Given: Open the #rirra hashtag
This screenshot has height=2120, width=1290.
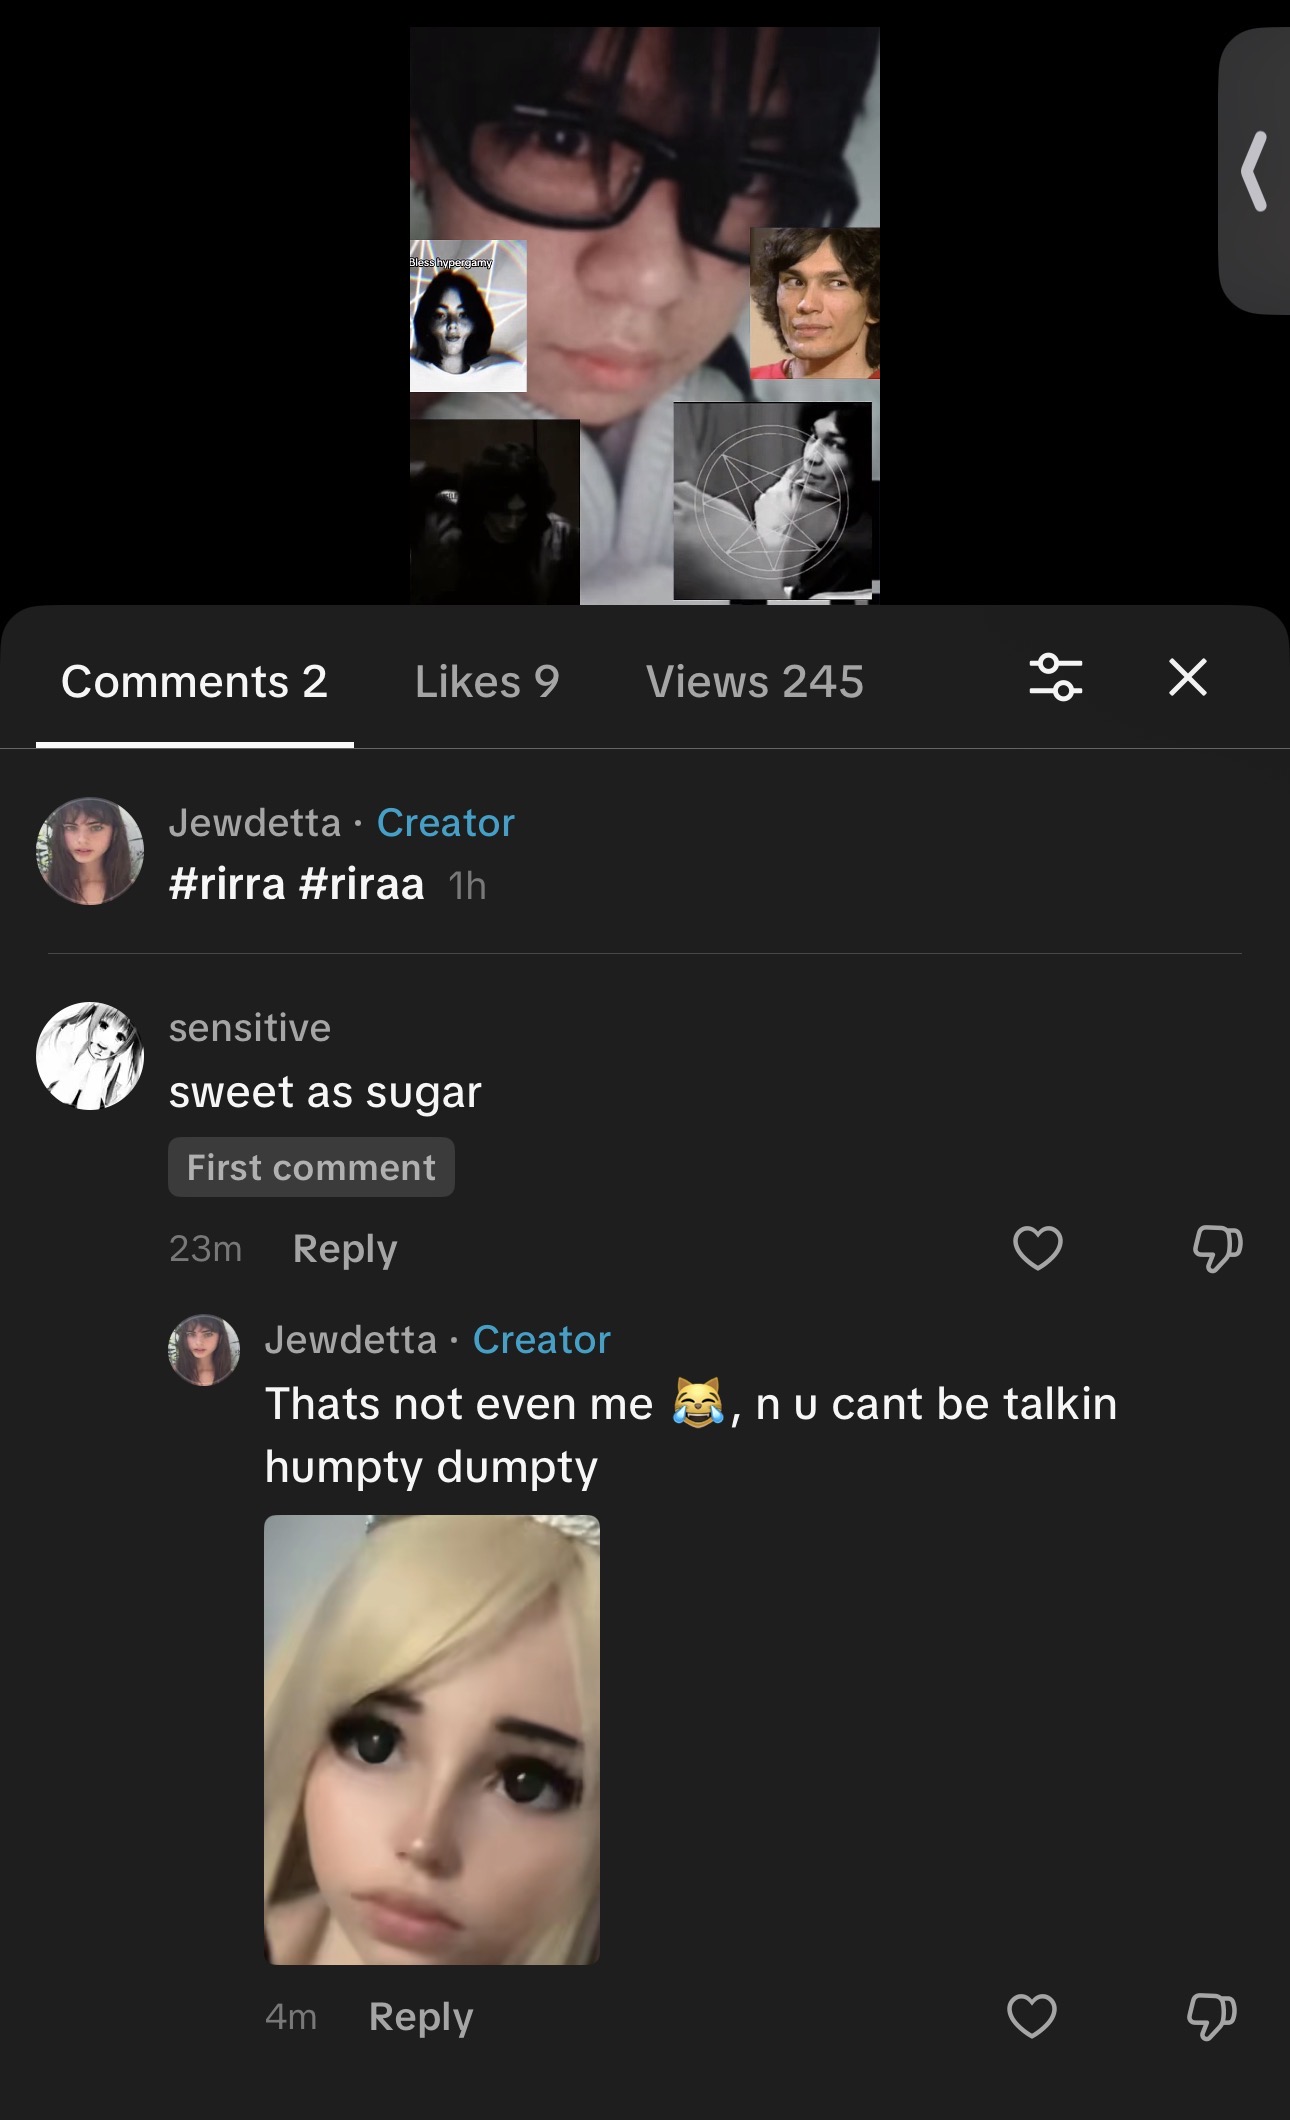Looking at the screenshot, I should (x=227, y=884).
